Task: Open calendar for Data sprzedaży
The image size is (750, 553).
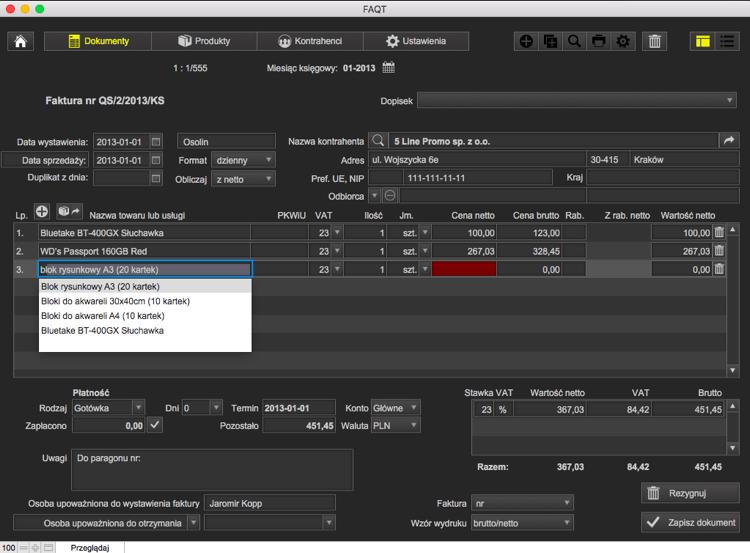Action: click(x=156, y=160)
